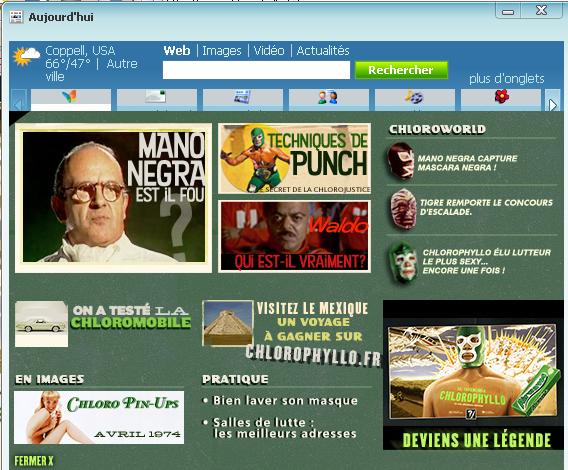Open the two-people contacts tab
The height and width of the screenshot is (470, 568).
click(329, 100)
